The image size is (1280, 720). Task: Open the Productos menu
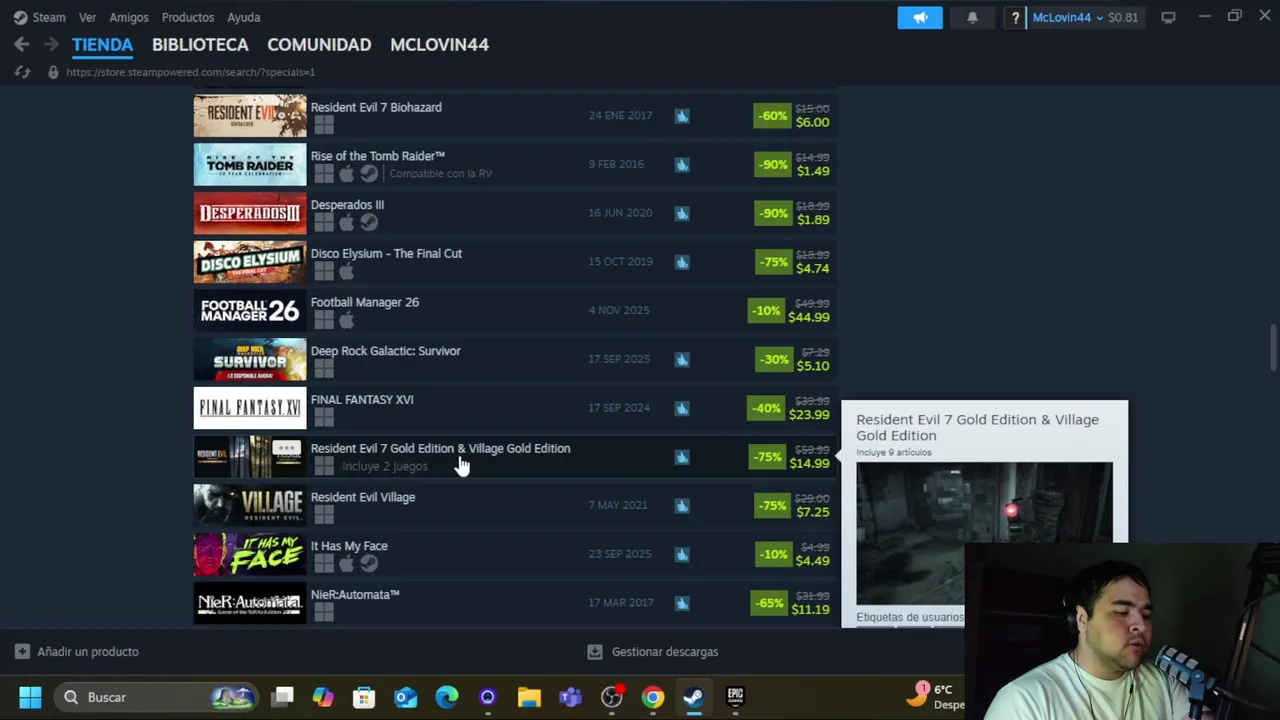[188, 17]
